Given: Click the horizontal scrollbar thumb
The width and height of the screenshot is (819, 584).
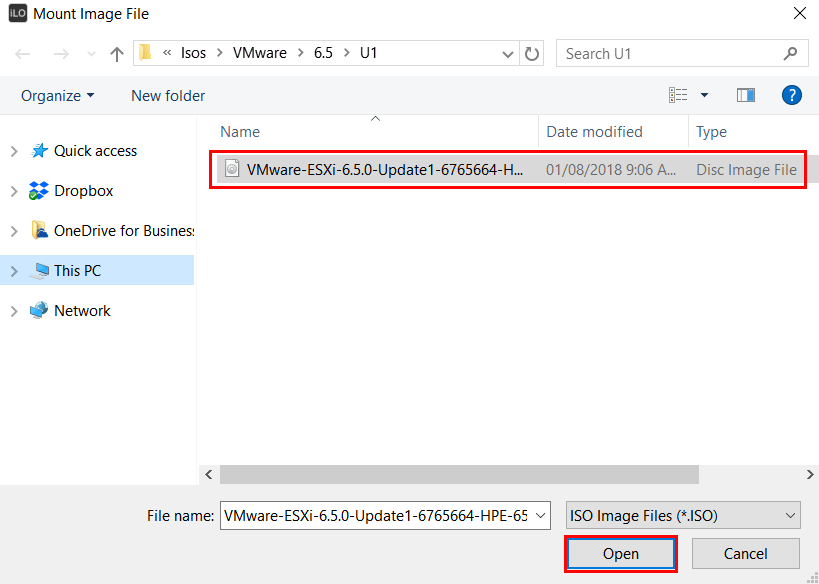Looking at the screenshot, I should (x=459, y=474).
